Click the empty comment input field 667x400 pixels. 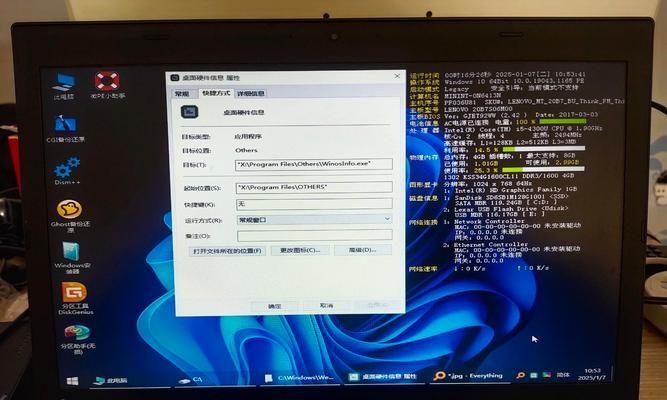coord(315,235)
